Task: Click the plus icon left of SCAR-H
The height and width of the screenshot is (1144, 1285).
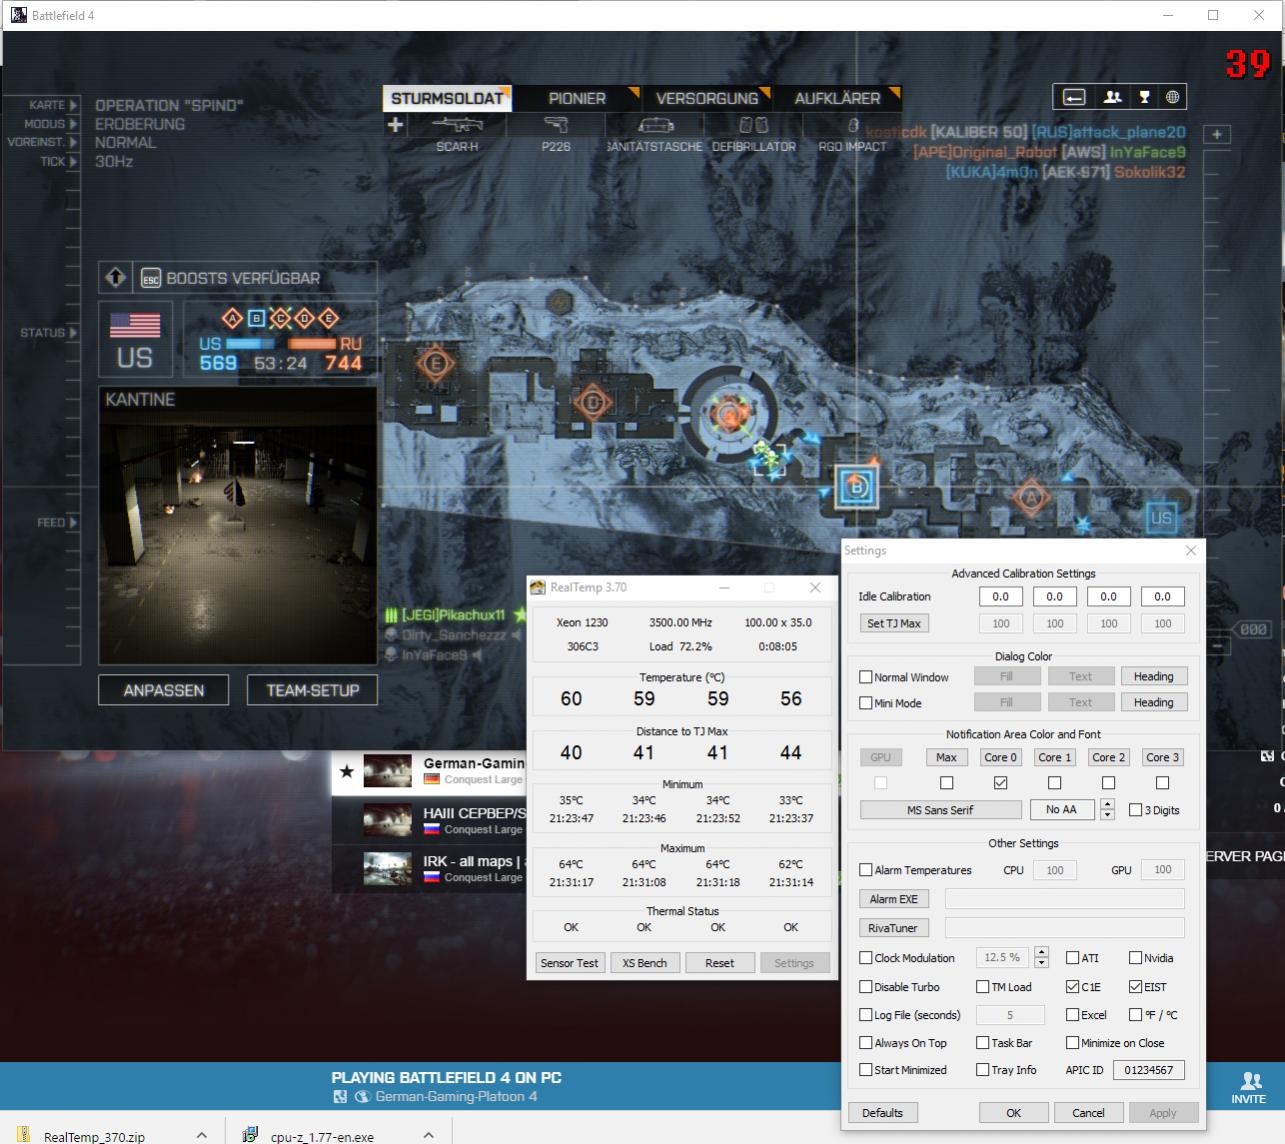Action: click(395, 125)
